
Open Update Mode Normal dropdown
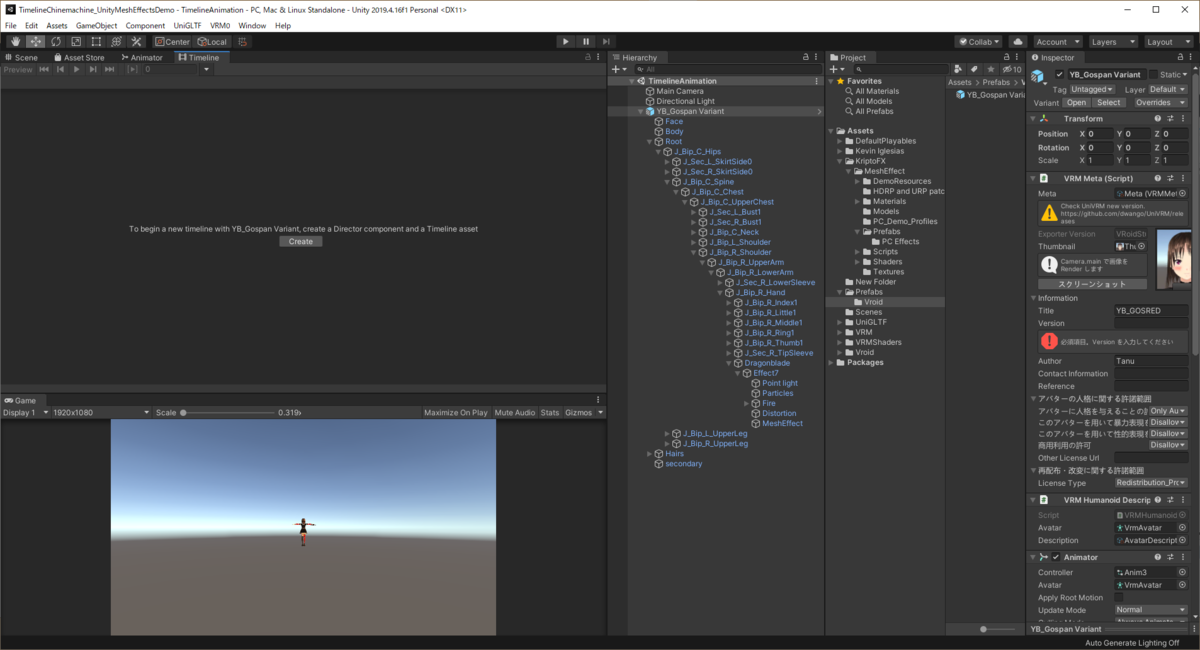[1151, 610]
